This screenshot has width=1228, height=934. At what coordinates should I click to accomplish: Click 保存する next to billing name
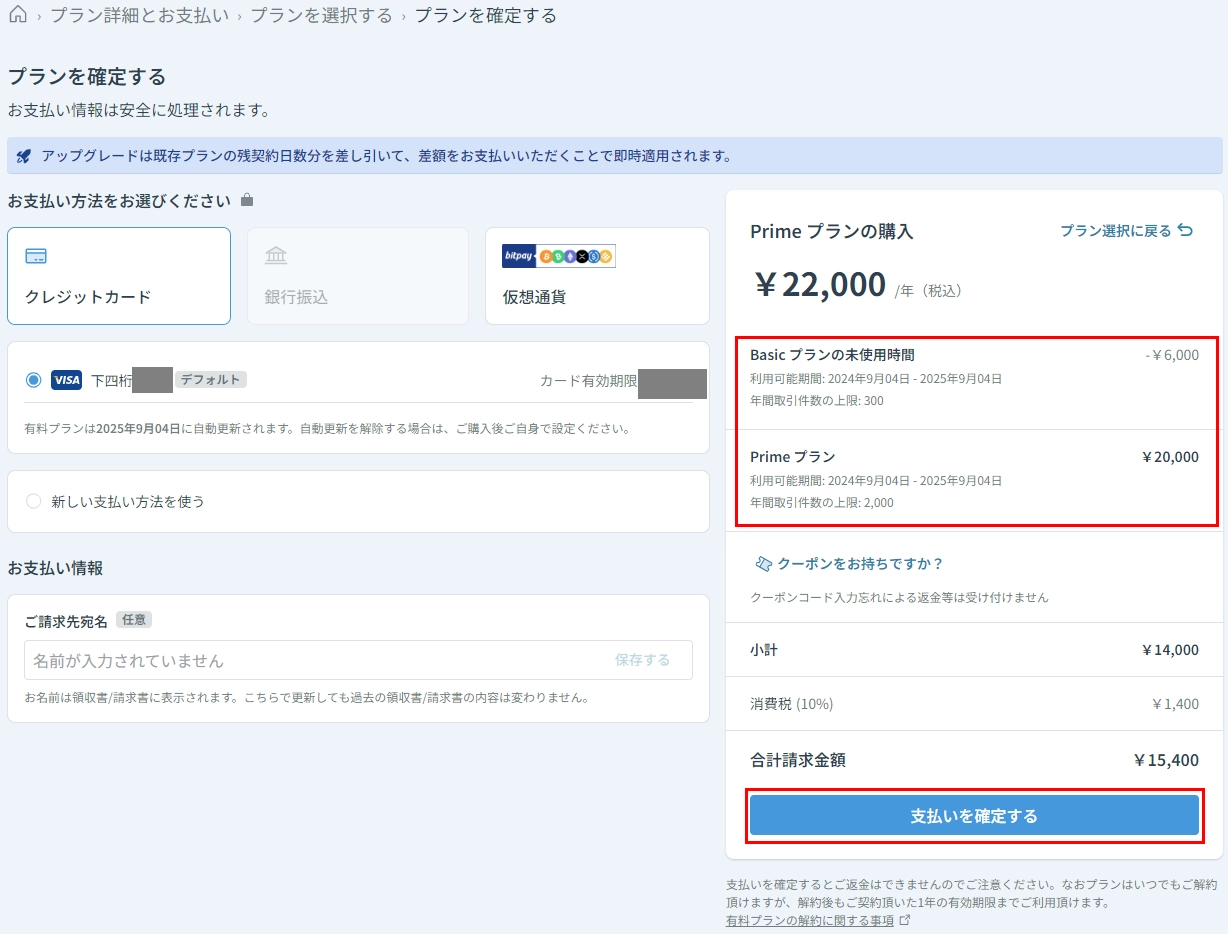pyautogui.click(x=642, y=660)
